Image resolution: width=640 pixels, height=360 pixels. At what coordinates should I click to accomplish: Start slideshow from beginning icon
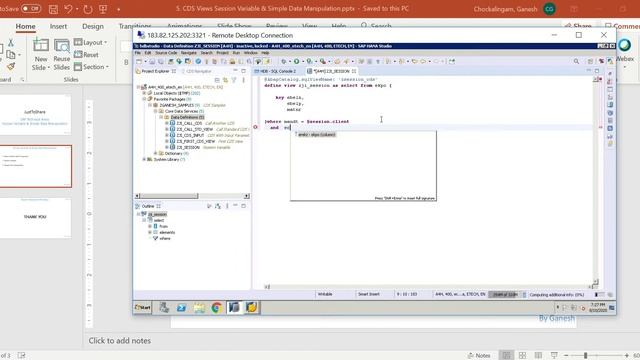(x=103, y=9)
